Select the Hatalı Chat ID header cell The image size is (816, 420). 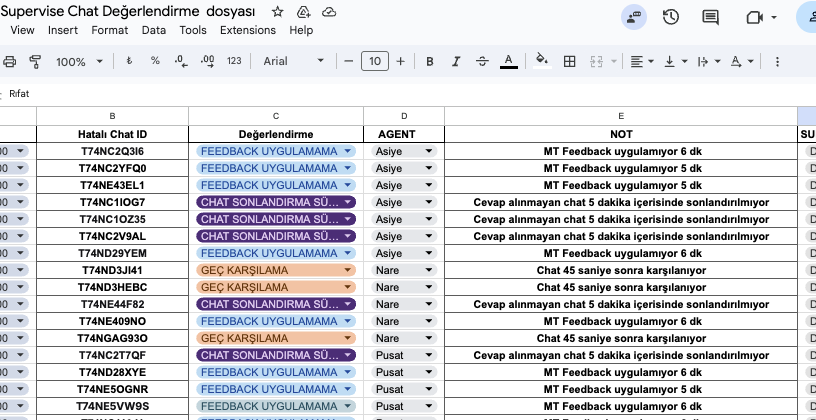(112, 134)
